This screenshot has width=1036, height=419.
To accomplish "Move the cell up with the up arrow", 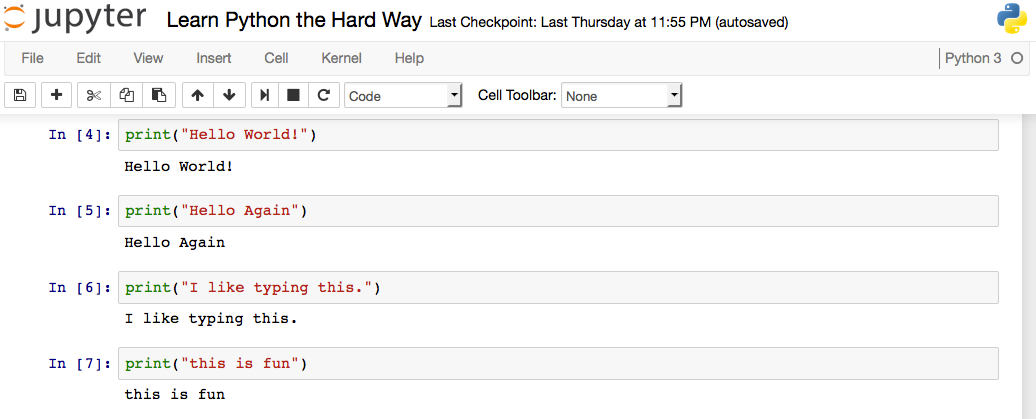I will pos(197,95).
